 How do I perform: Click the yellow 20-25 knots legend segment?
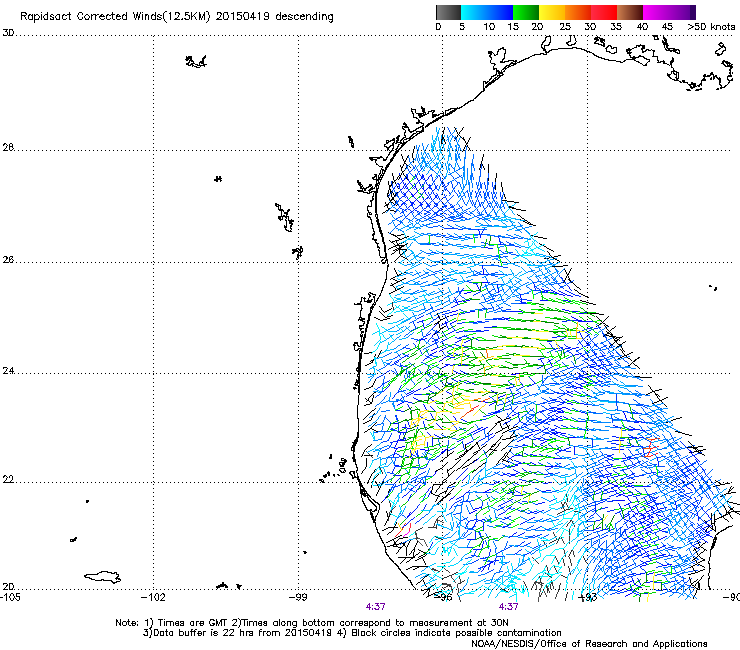click(x=552, y=12)
